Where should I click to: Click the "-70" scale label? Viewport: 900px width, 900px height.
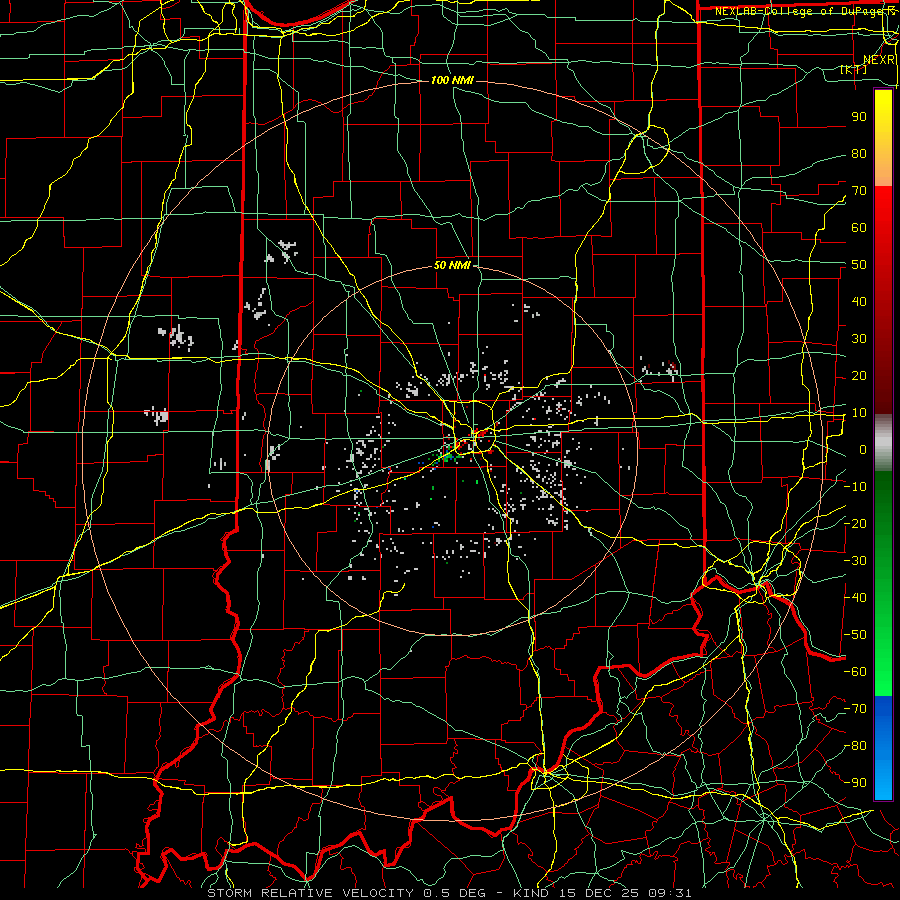(x=856, y=709)
